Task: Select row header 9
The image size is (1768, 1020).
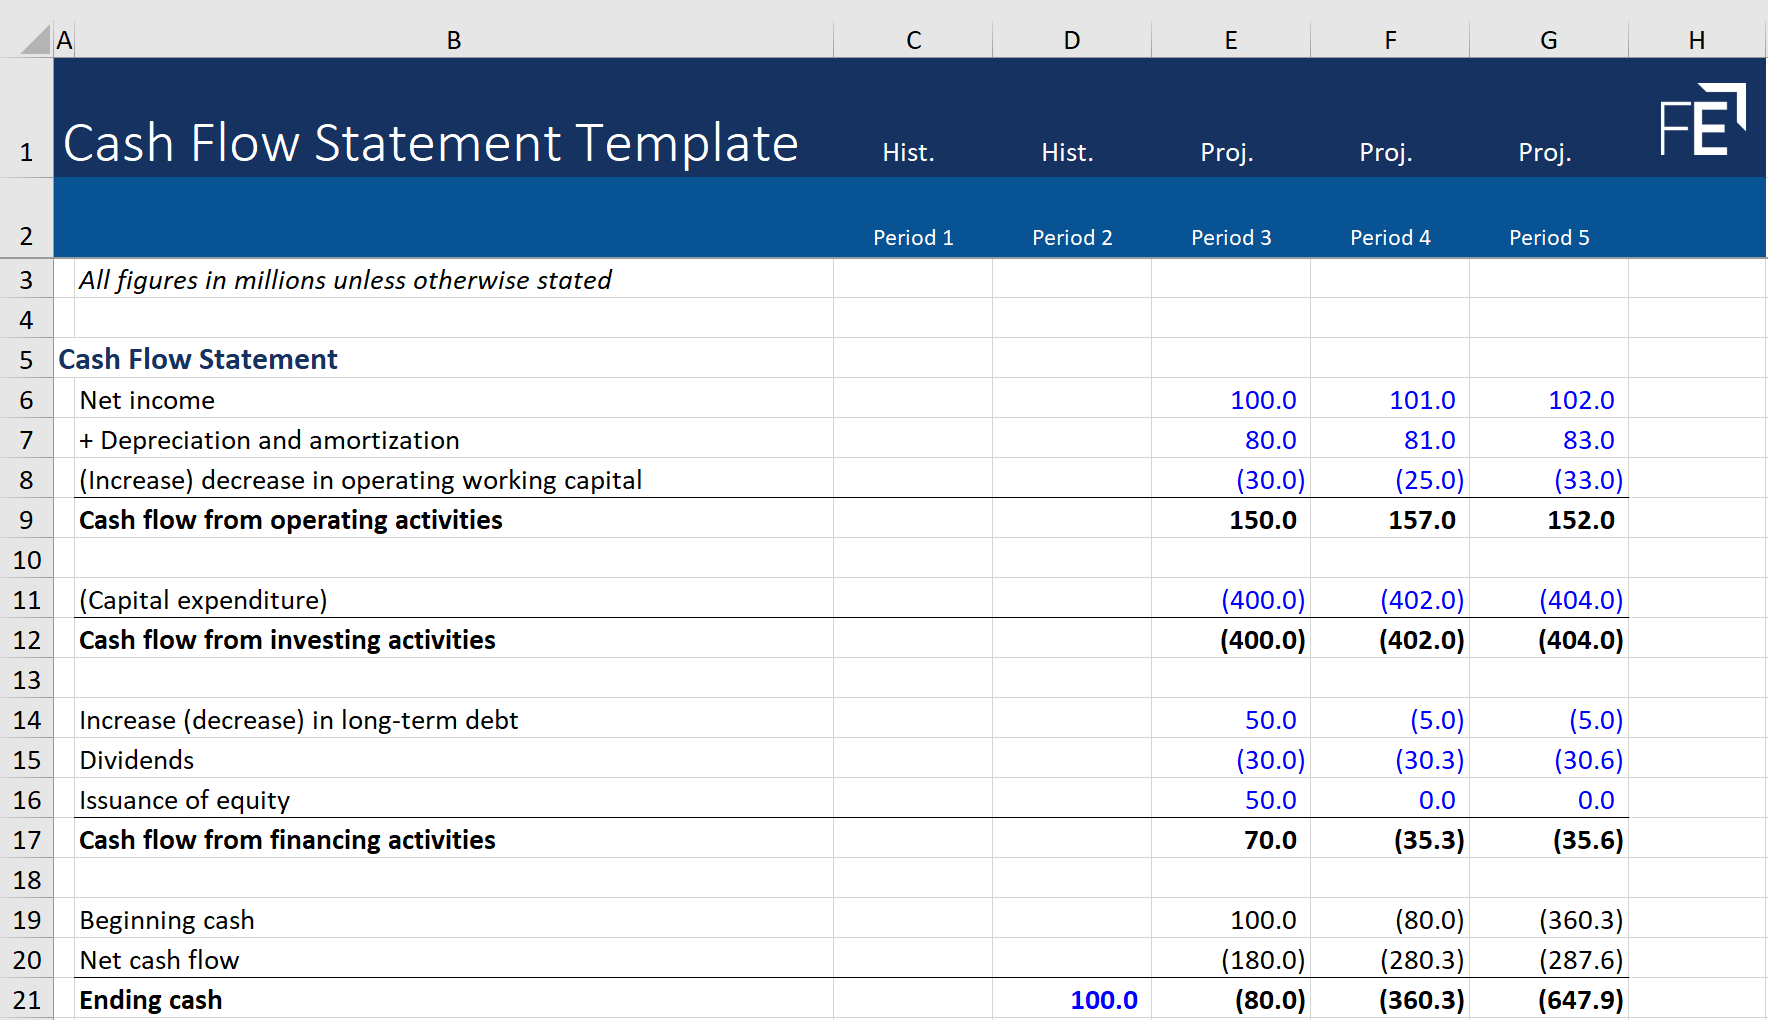Action: 27,519
